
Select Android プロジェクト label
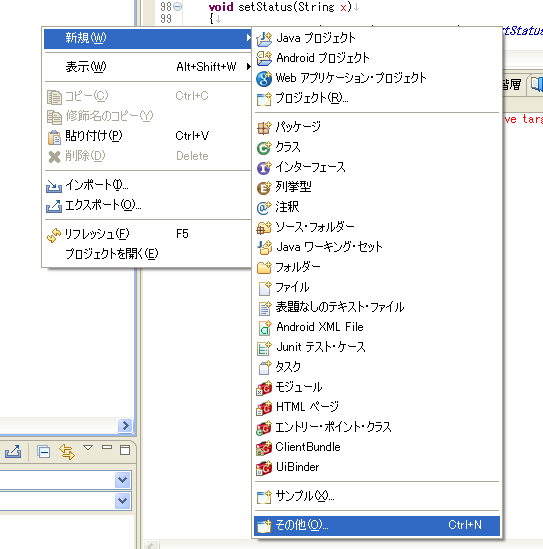[x=322, y=58]
